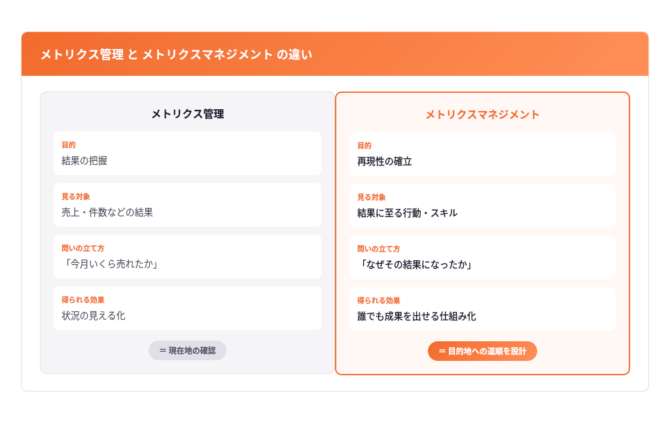Click the 売上・件数などの結果 card text
670x423 pixels.
pos(107,212)
